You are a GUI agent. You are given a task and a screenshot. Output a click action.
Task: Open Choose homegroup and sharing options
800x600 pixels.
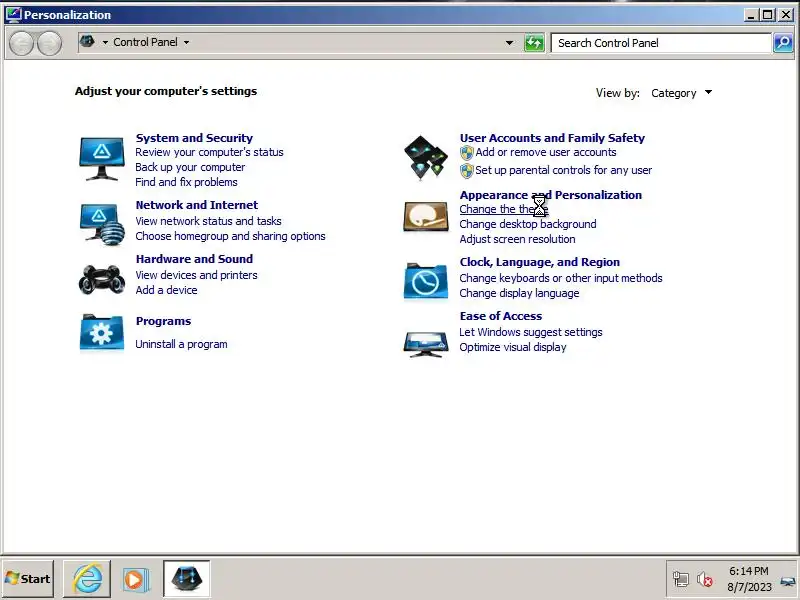(230, 236)
